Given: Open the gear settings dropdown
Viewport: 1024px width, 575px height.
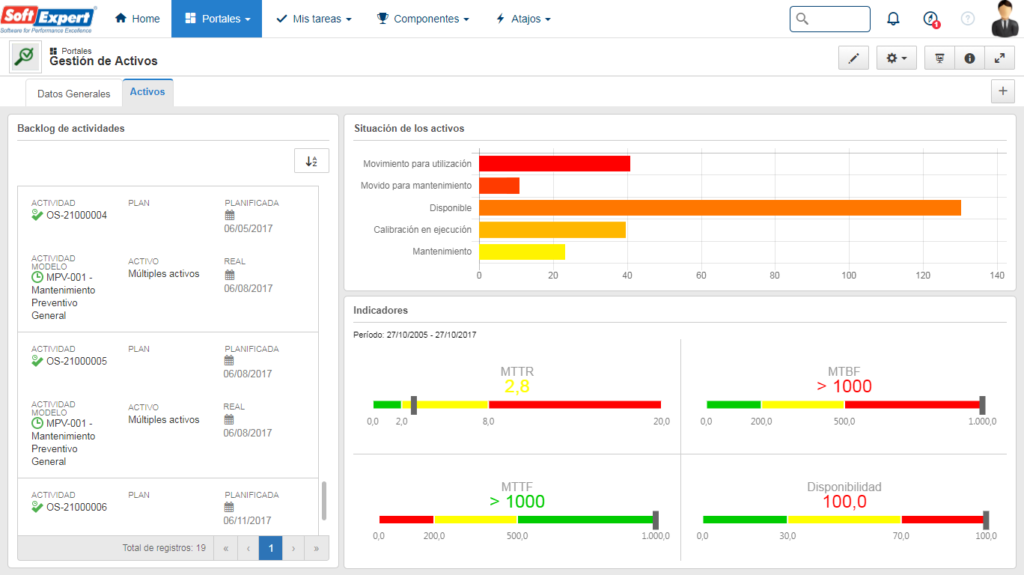Looking at the screenshot, I should click(x=896, y=58).
